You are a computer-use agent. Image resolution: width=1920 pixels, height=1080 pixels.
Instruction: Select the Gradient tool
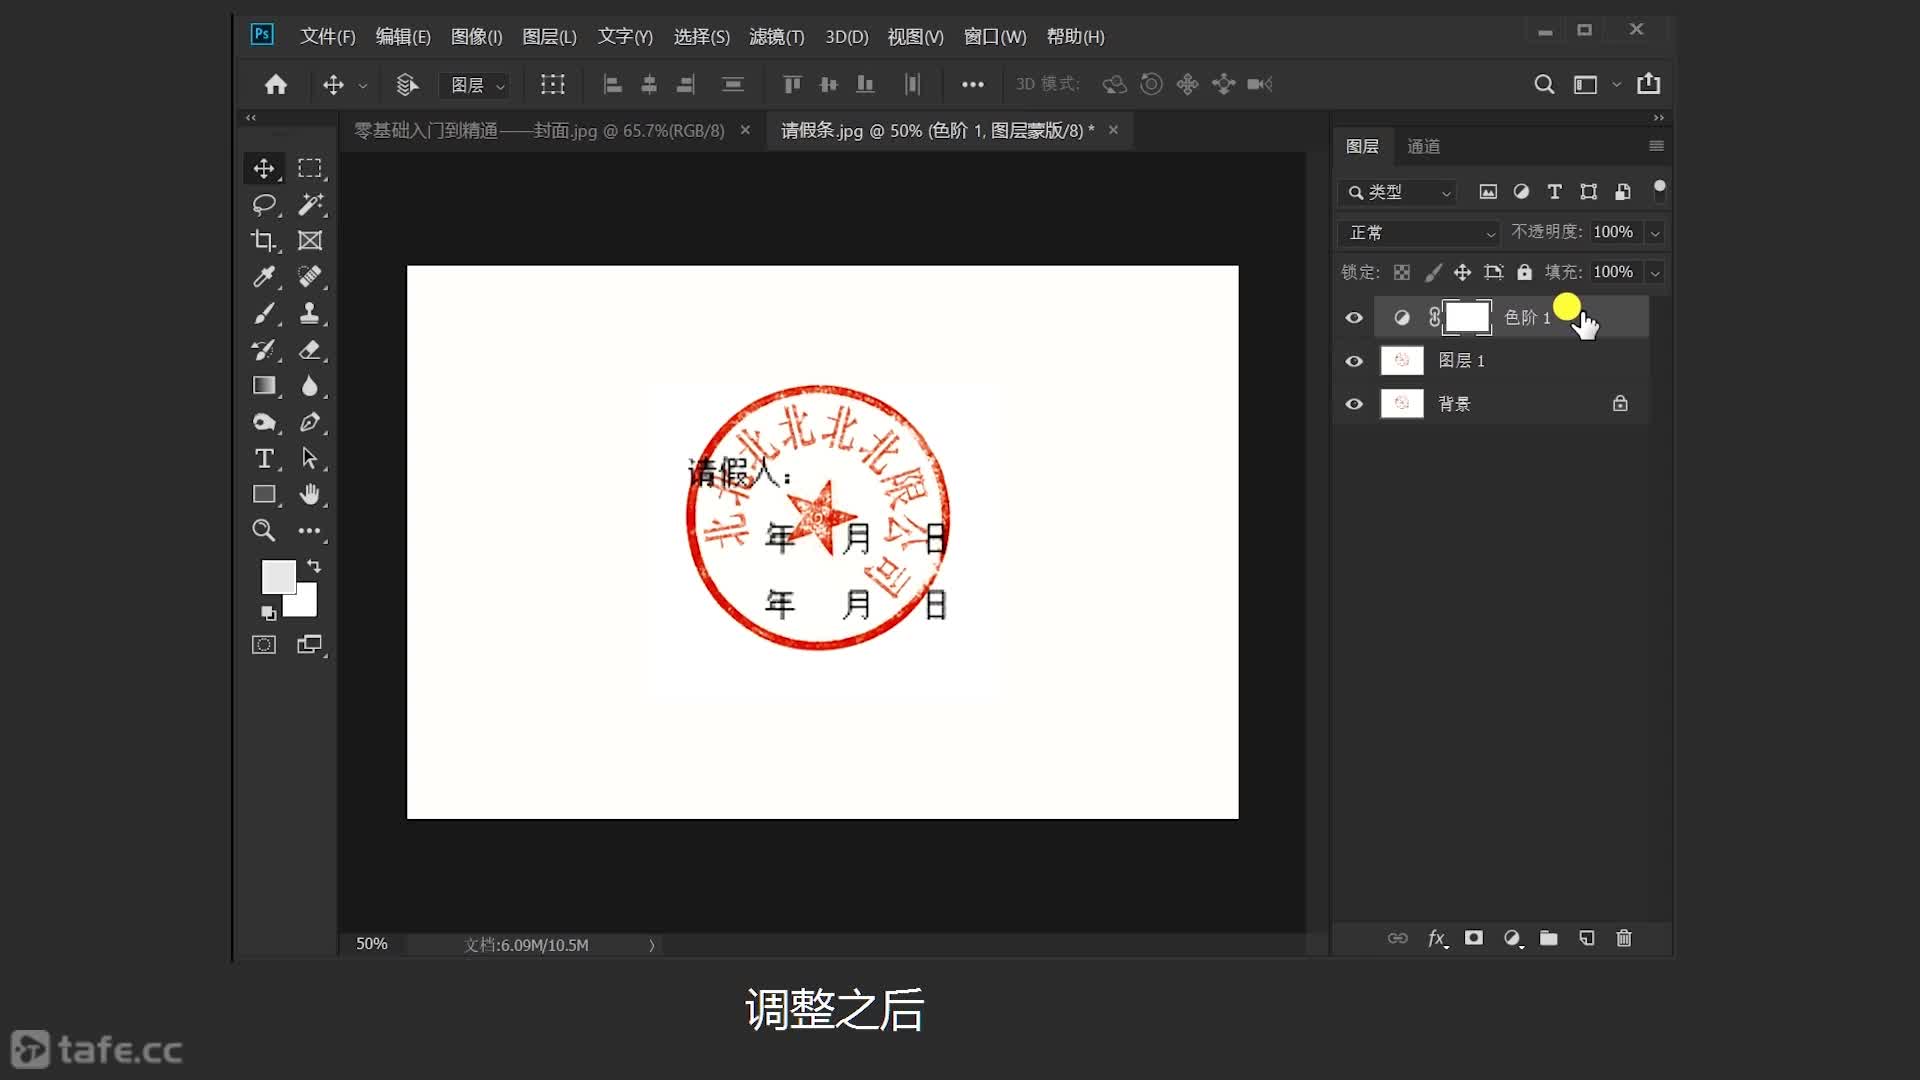264,386
